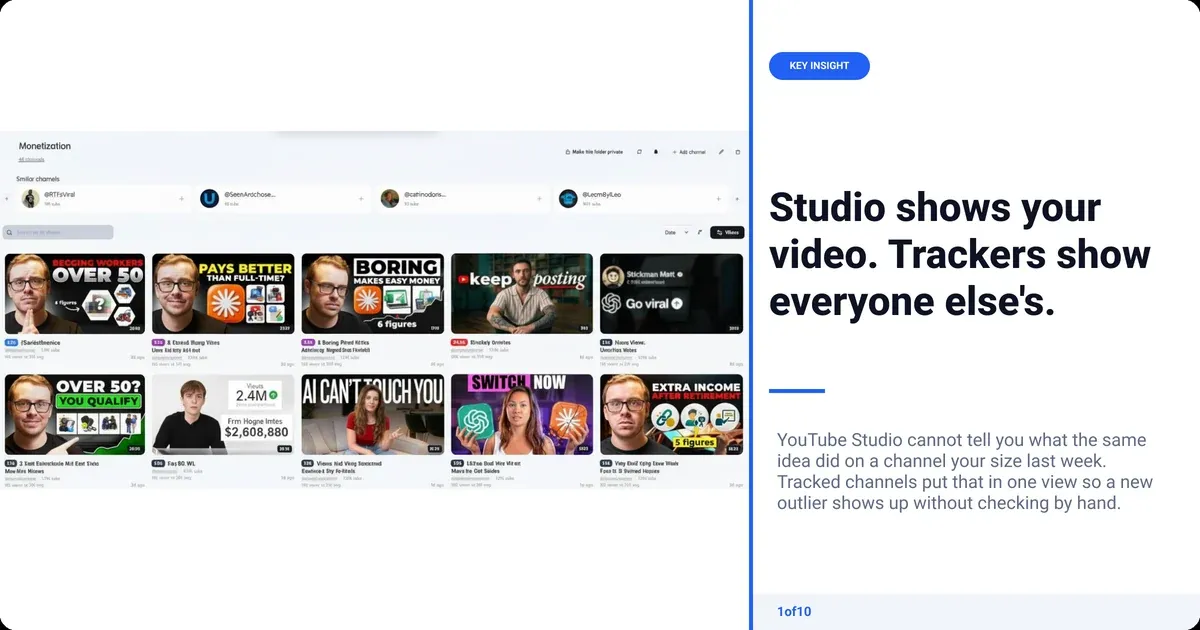Viewport: 1200px width, 630px height.
Task: Open the channels count link under Monetization
Action: point(30,159)
